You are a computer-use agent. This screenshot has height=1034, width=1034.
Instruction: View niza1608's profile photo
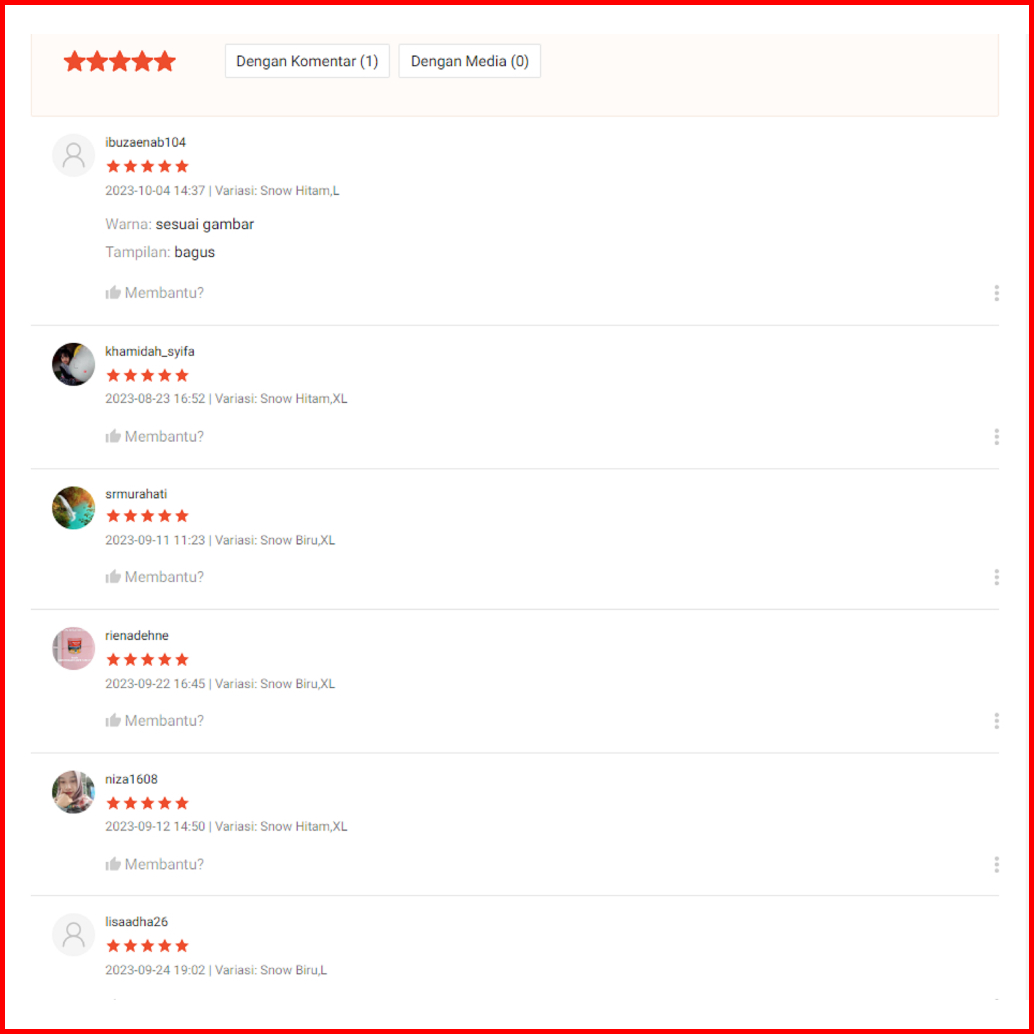pyautogui.click(x=73, y=792)
